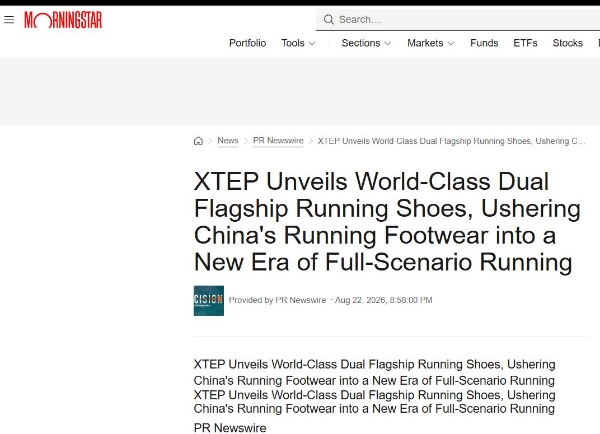Expand the Sections dropdown
This screenshot has height=434, width=600.
pos(366,43)
